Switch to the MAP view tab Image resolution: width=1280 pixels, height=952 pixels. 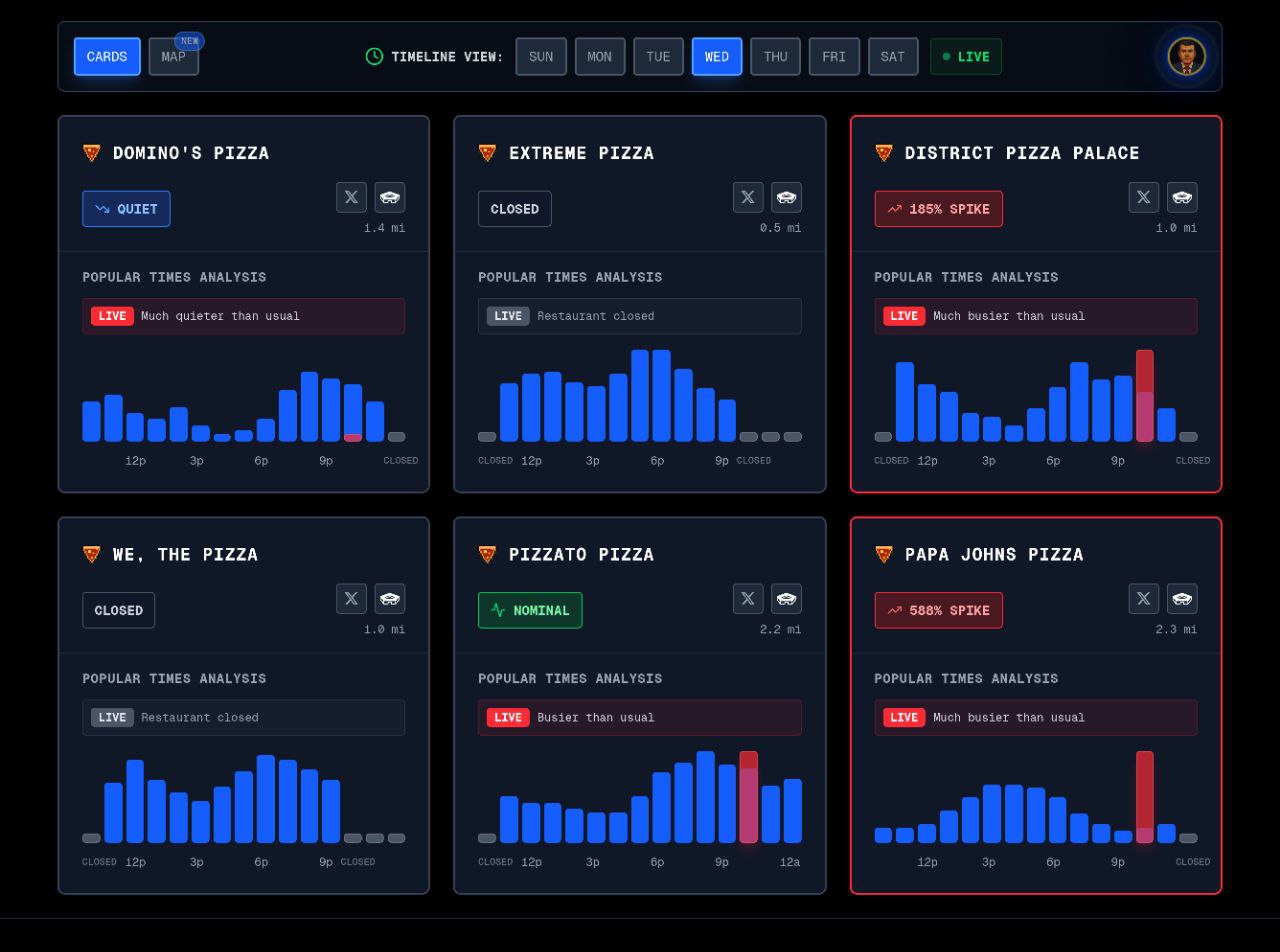pyautogui.click(x=174, y=57)
